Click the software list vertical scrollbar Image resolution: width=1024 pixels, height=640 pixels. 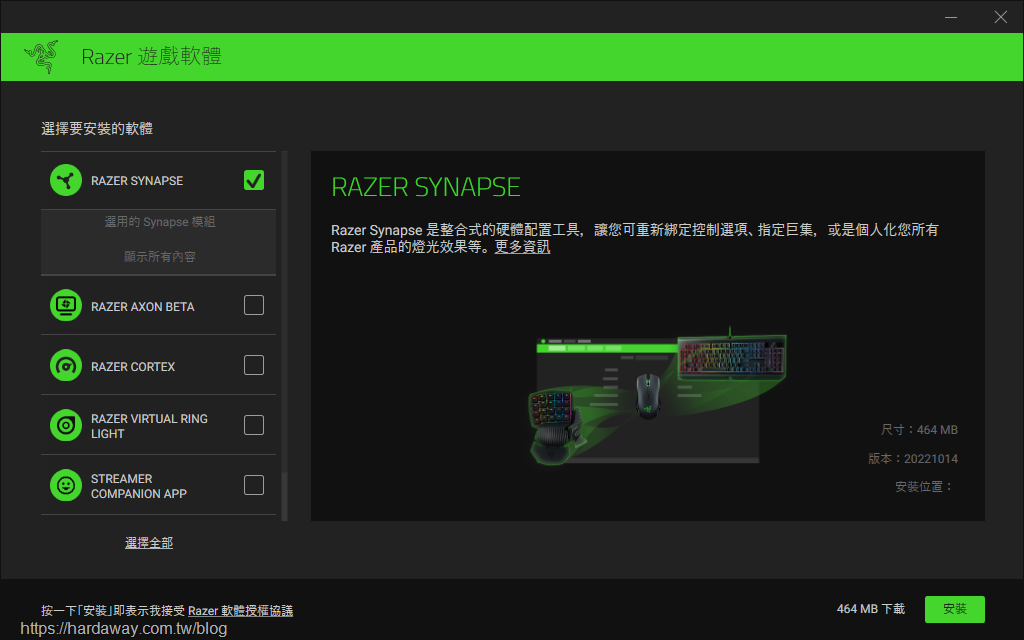pos(284,336)
